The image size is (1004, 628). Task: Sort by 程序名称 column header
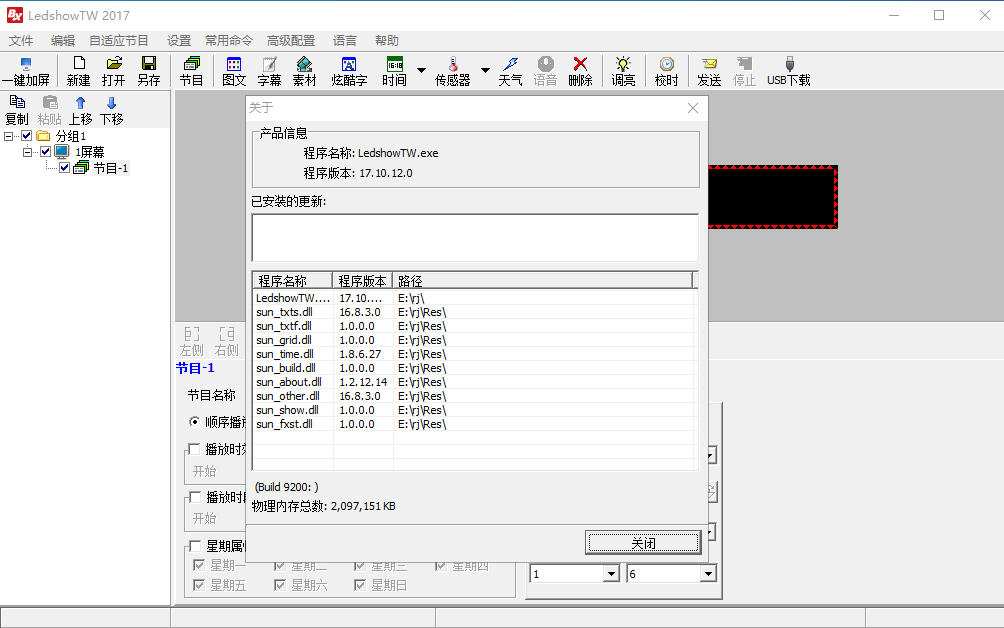(293, 280)
